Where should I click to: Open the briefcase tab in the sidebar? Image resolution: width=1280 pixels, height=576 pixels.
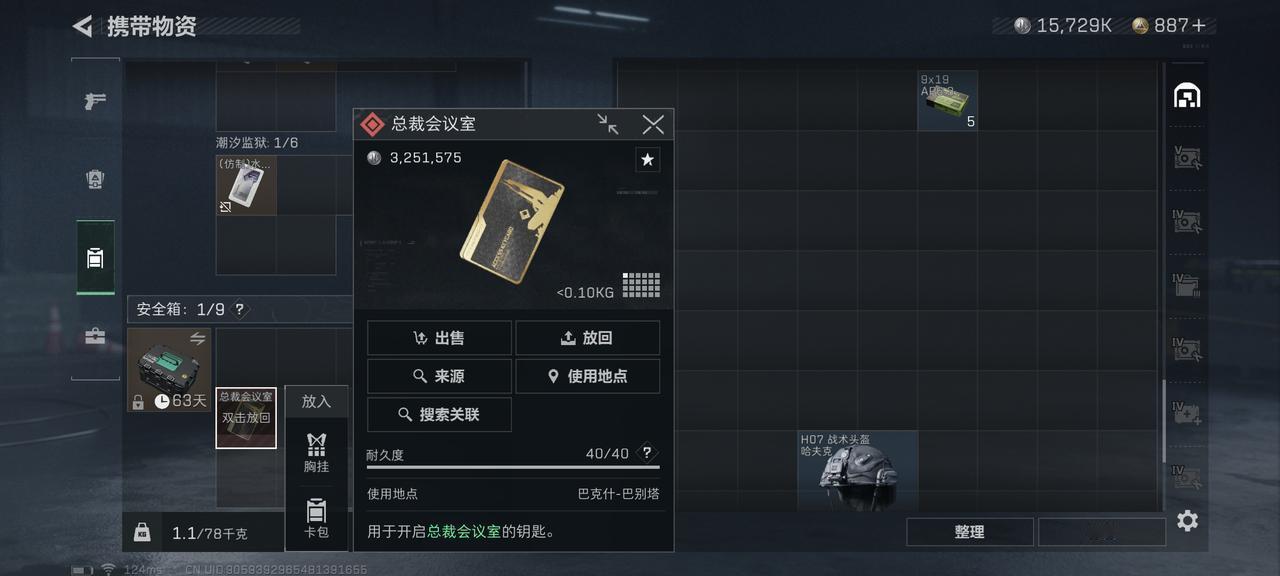coord(96,337)
